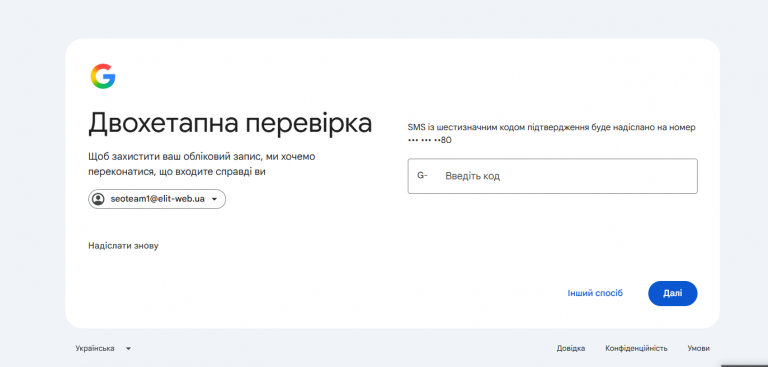Click the Надіслати знову link
Screen dimensions: 768x367
[x=123, y=245]
